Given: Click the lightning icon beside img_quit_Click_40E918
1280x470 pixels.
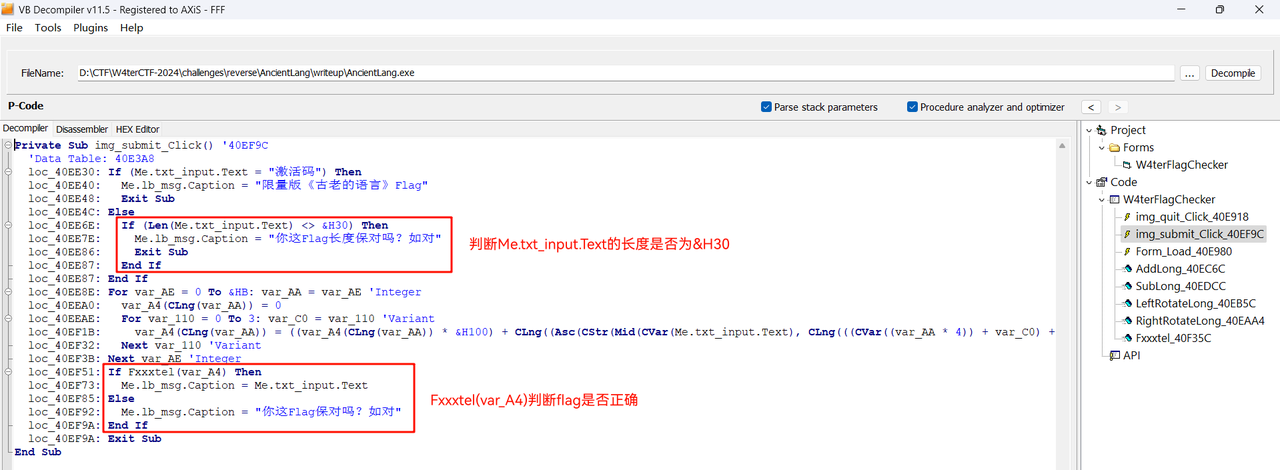Looking at the screenshot, I should coord(1127,216).
